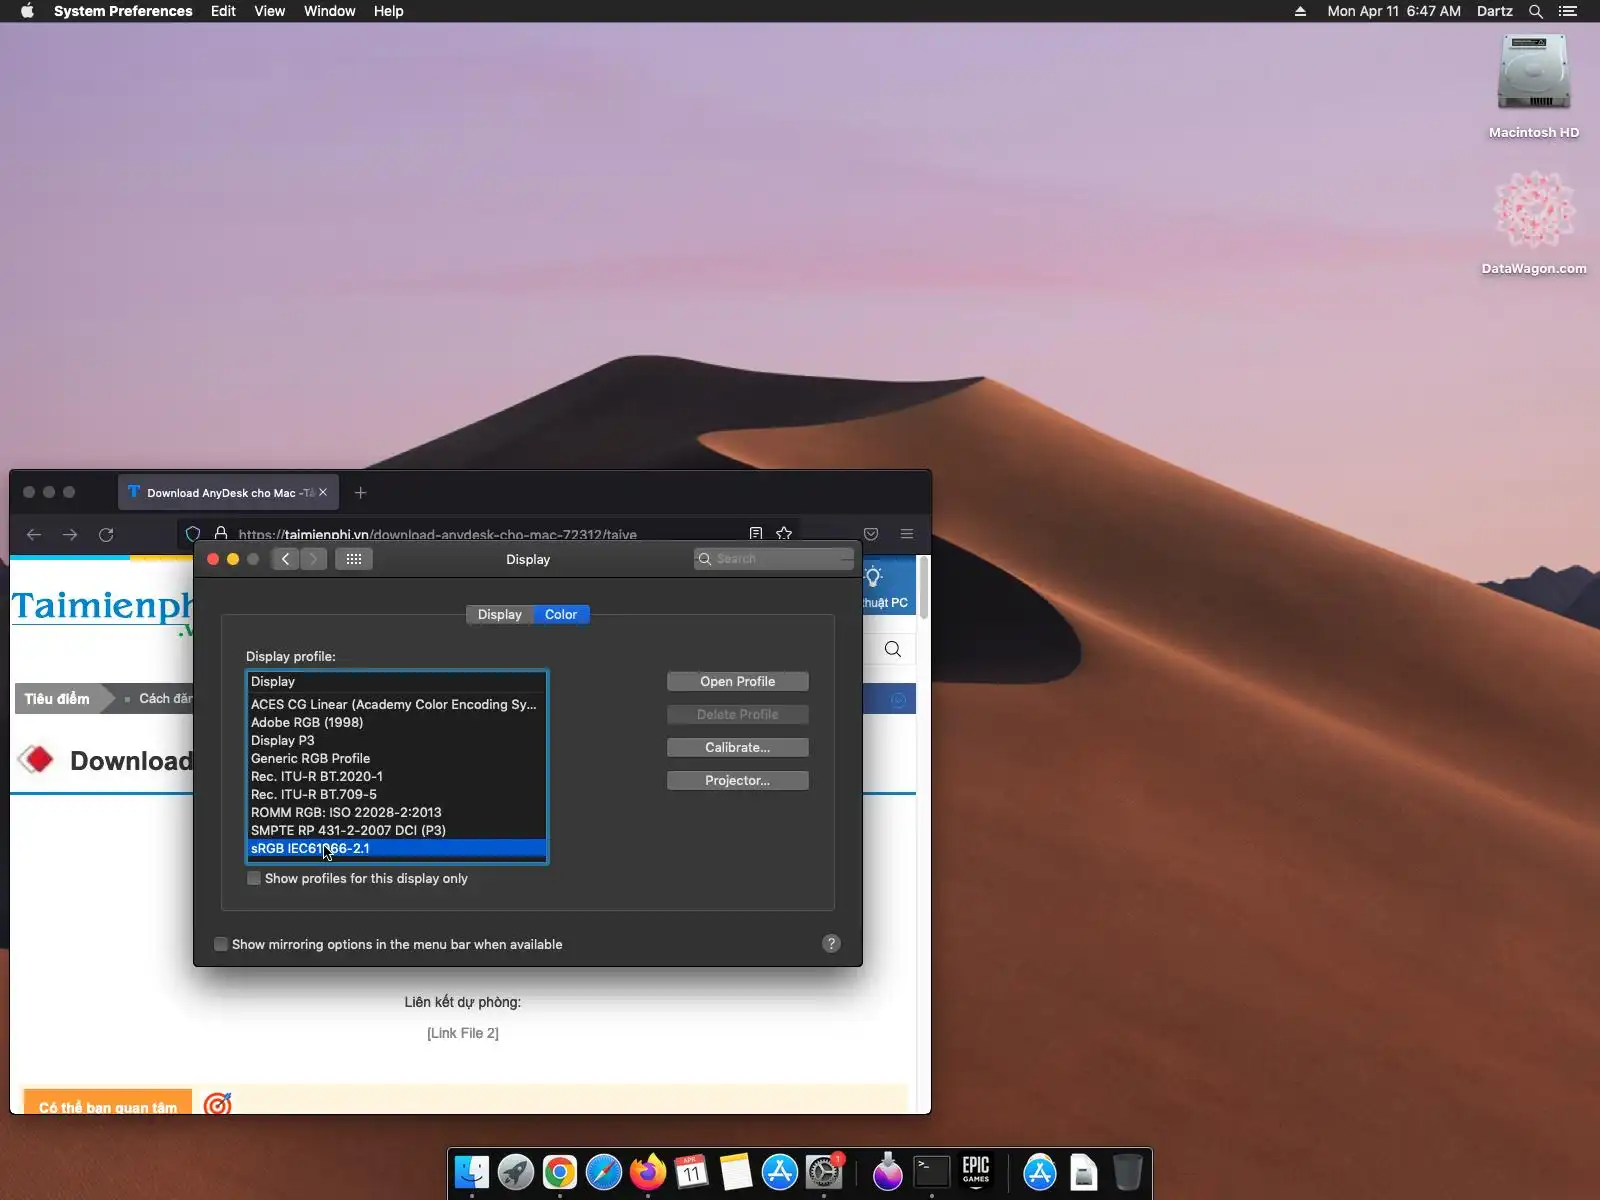Select the Rec. ITU-R BT.709-5 profile

(x=397, y=794)
